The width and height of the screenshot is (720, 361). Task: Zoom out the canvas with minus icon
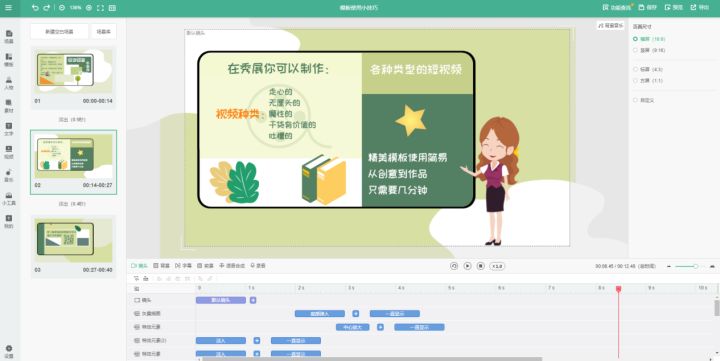click(62, 8)
